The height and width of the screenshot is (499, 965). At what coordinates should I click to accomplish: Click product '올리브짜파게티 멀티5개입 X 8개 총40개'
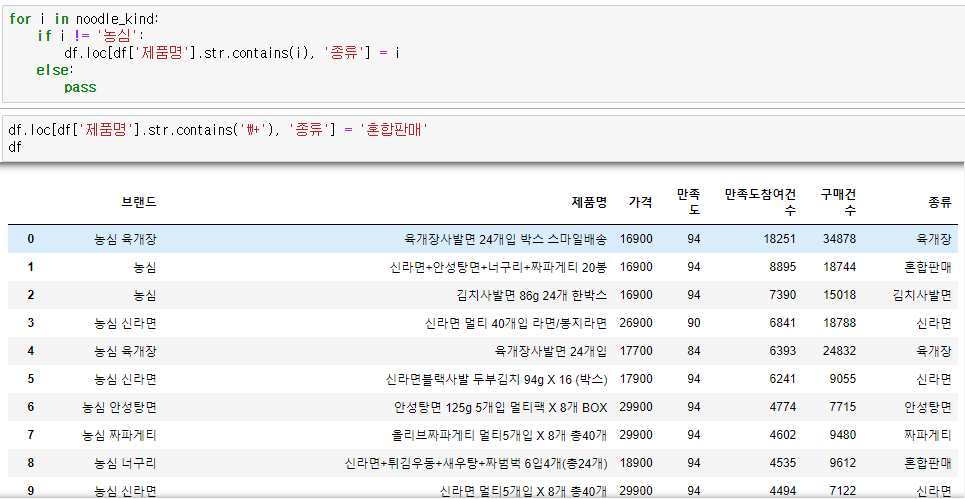pyautogui.click(x=499, y=436)
